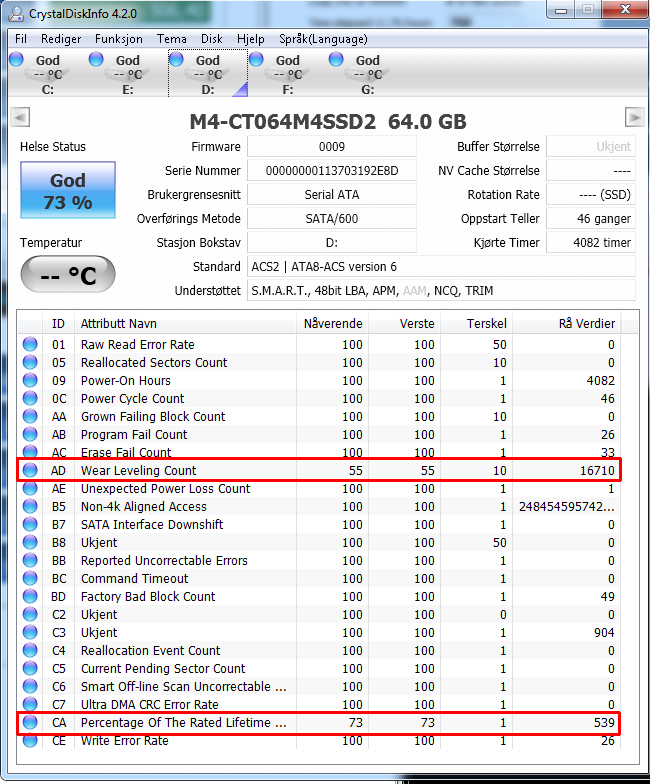Screen dimensions: 650x784
Task: Click the drive letter D: field
Action: point(332,242)
